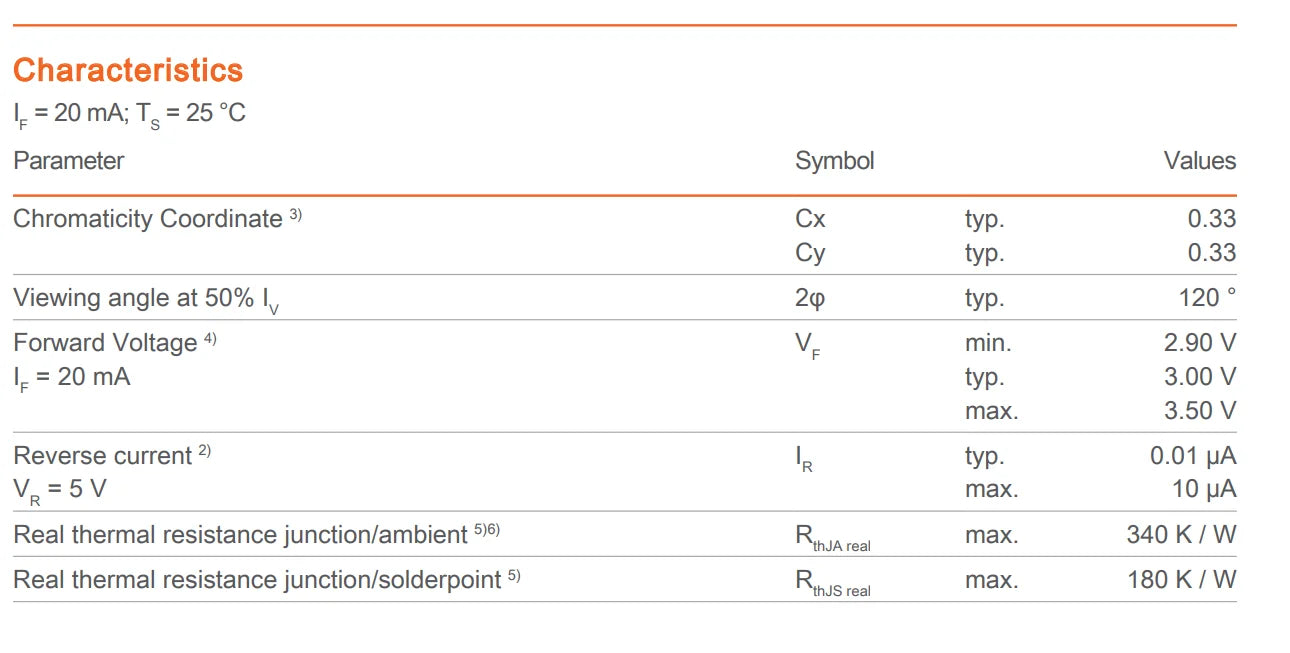Screen dimensions: 1290x653
Task: Click Chromaticity Coordinate parameter text
Action: click(148, 219)
